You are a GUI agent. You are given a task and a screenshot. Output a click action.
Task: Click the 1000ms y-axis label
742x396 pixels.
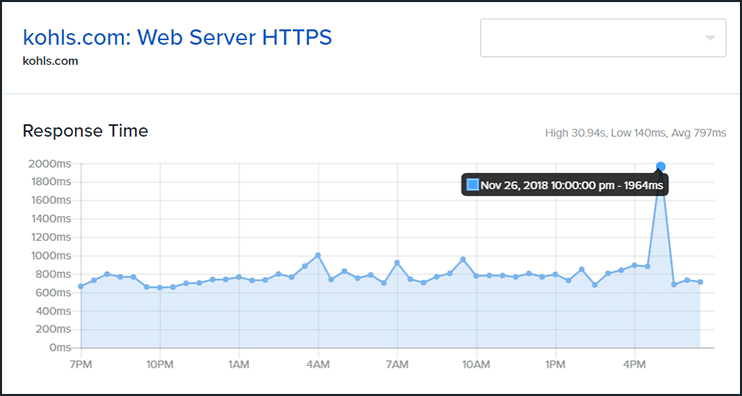(x=50, y=256)
